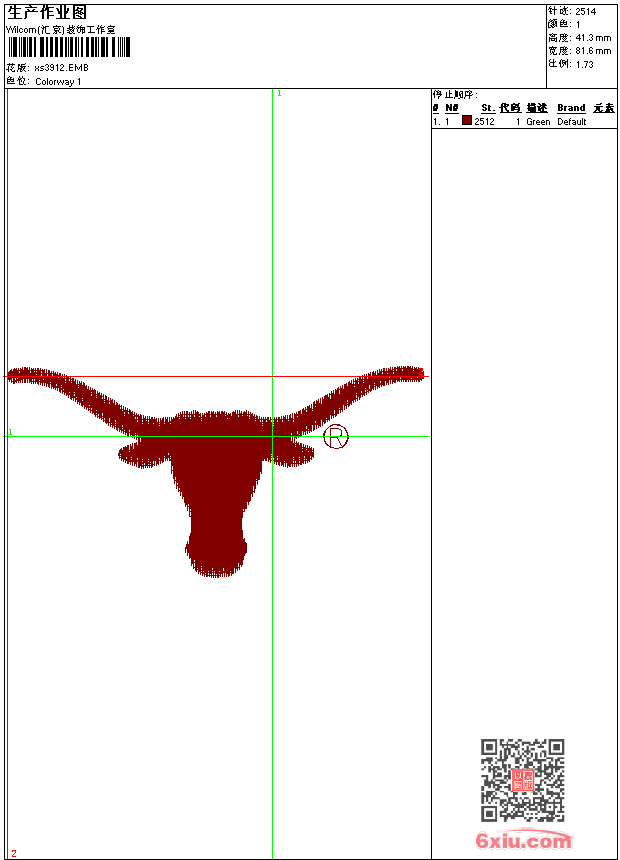The width and height of the screenshot is (620, 860).
Task: Click the width value '81.6 mm'
Action: (x=593, y=51)
